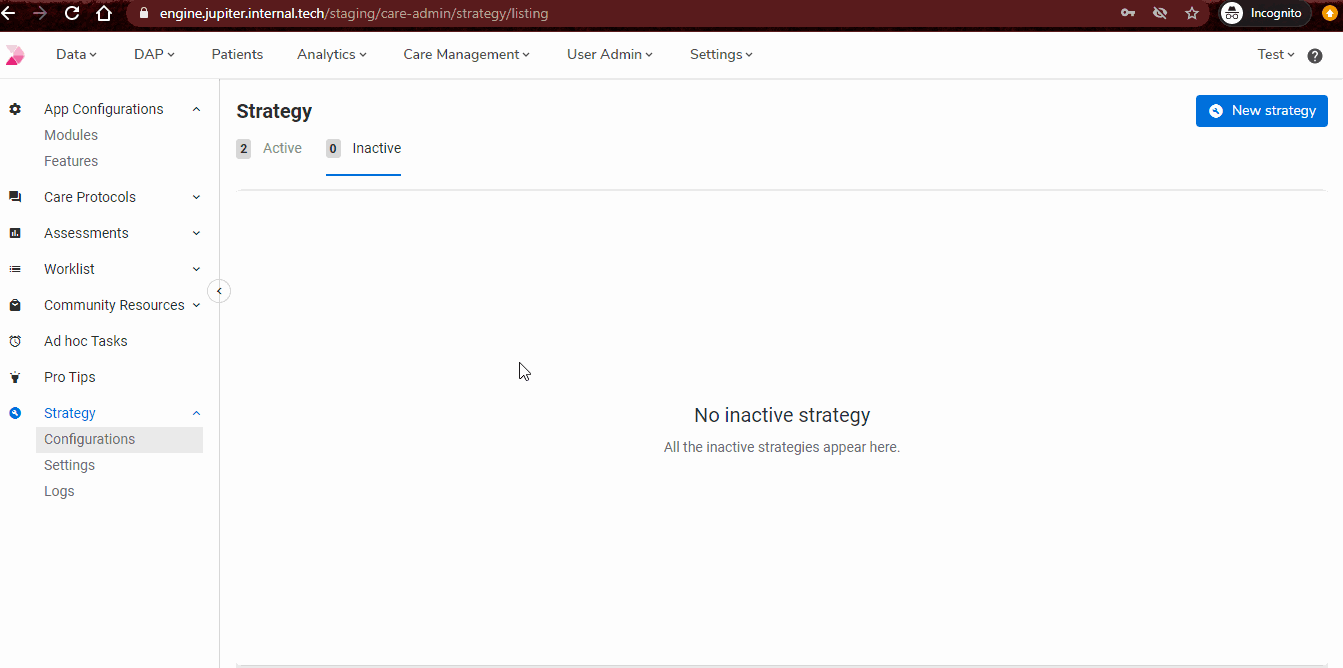This screenshot has height=668, width=1343.
Task: Go to Patients in top menu
Action: tap(237, 55)
